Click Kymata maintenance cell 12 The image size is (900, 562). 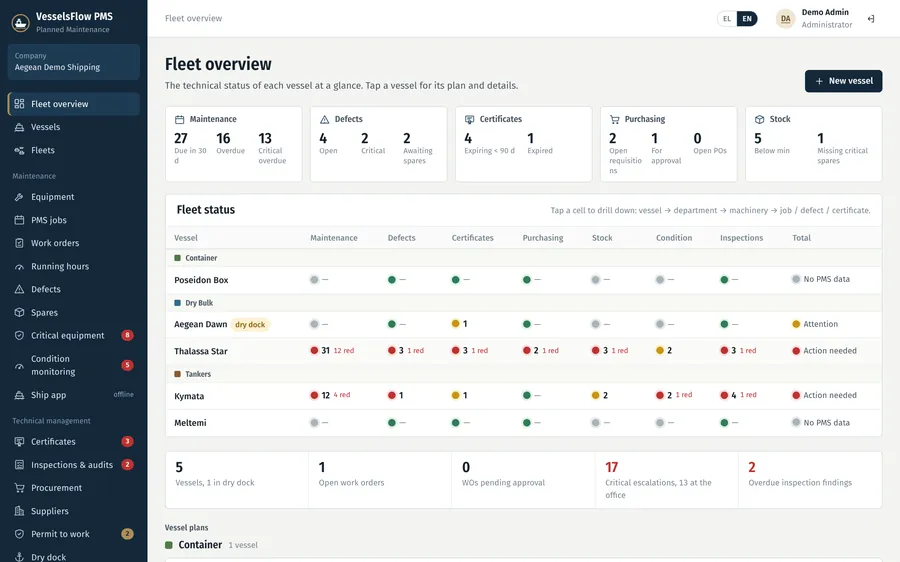[330, 395]
